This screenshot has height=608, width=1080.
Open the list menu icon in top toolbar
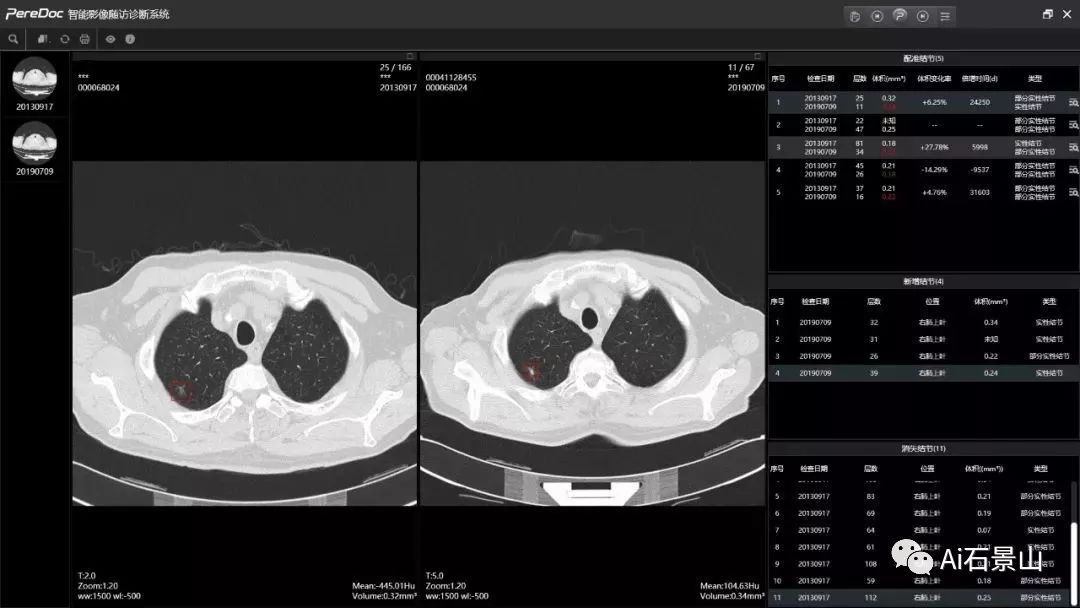pos(945,15)
